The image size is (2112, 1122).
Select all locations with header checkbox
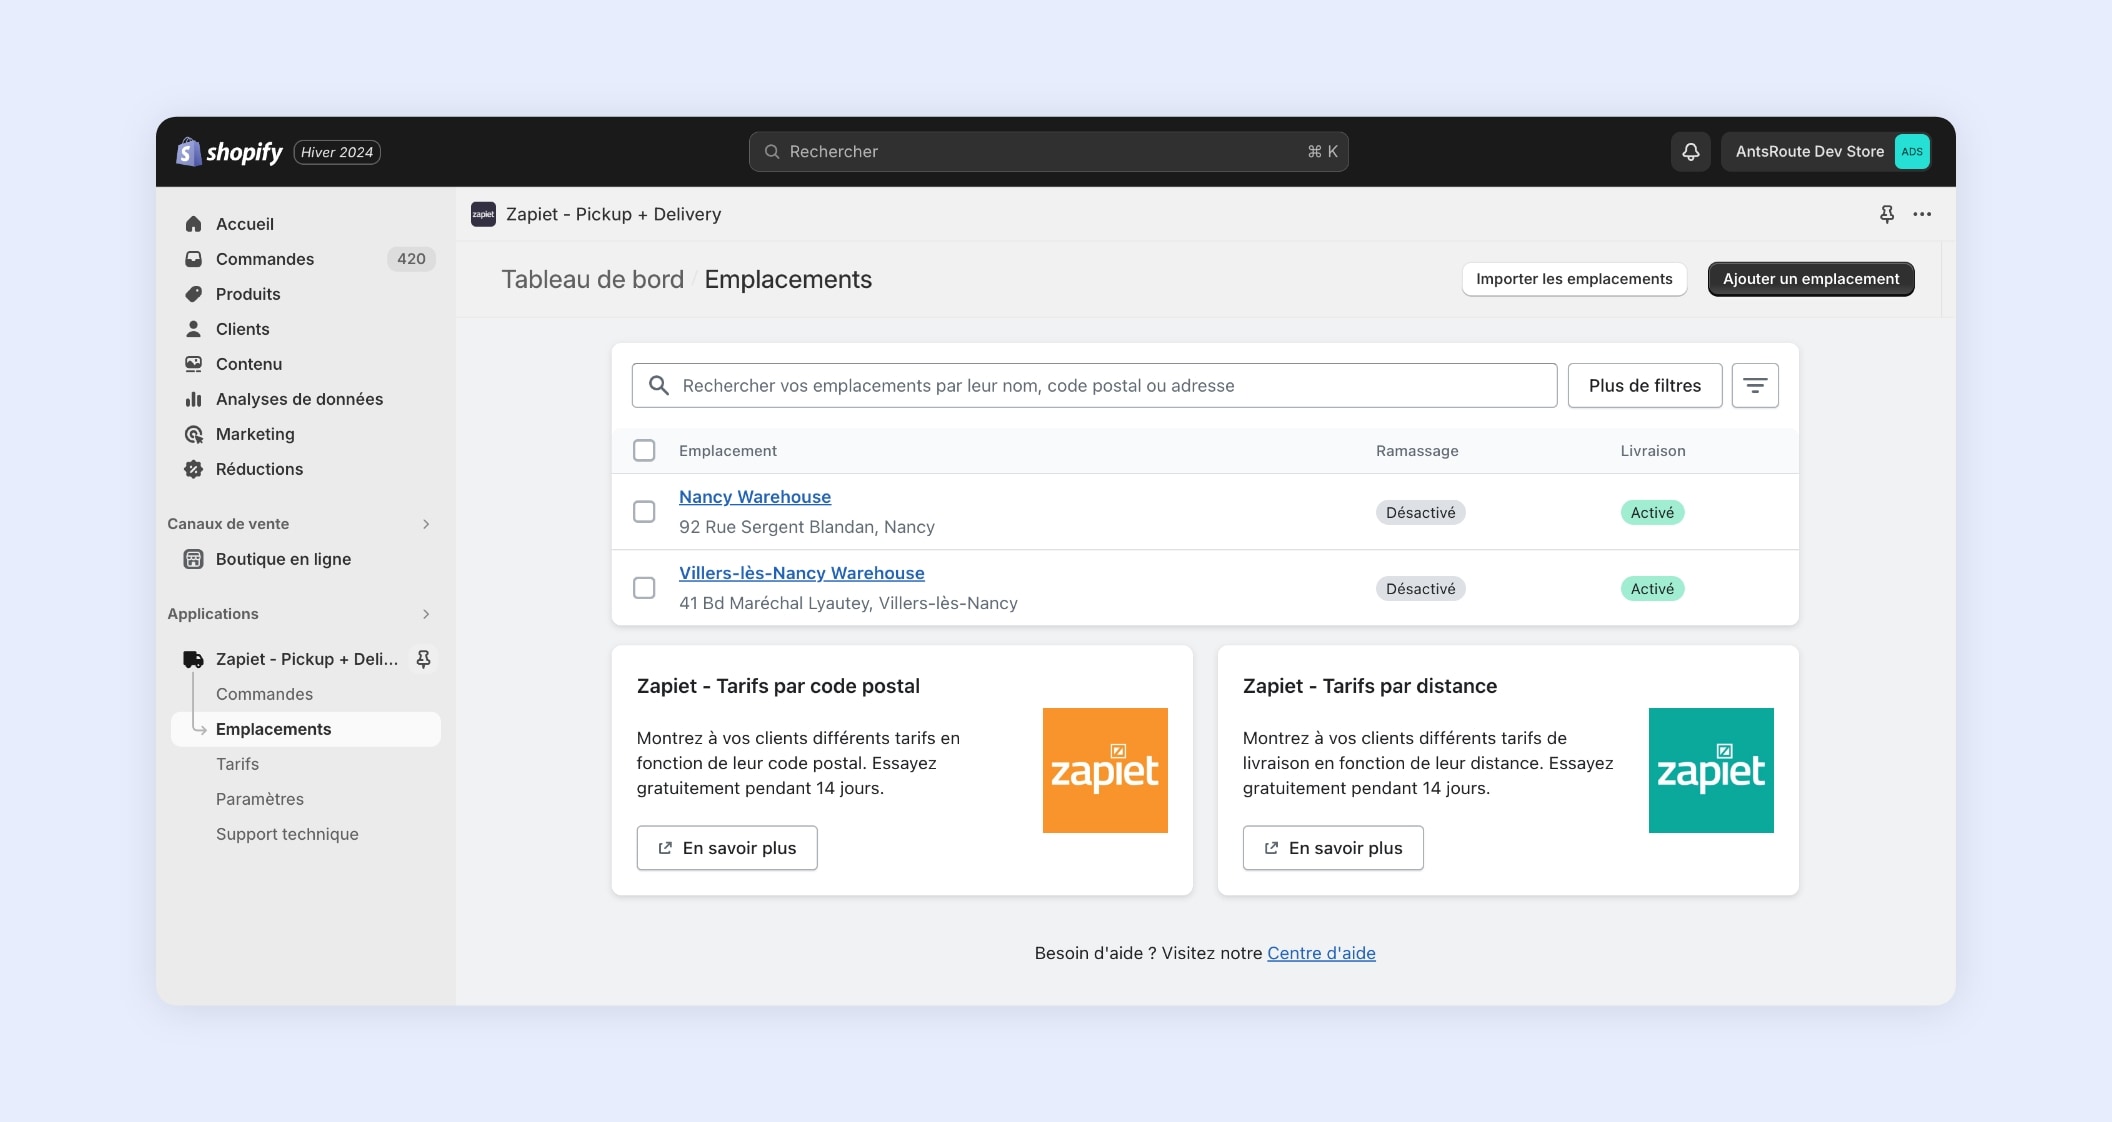tap(644, 451)
